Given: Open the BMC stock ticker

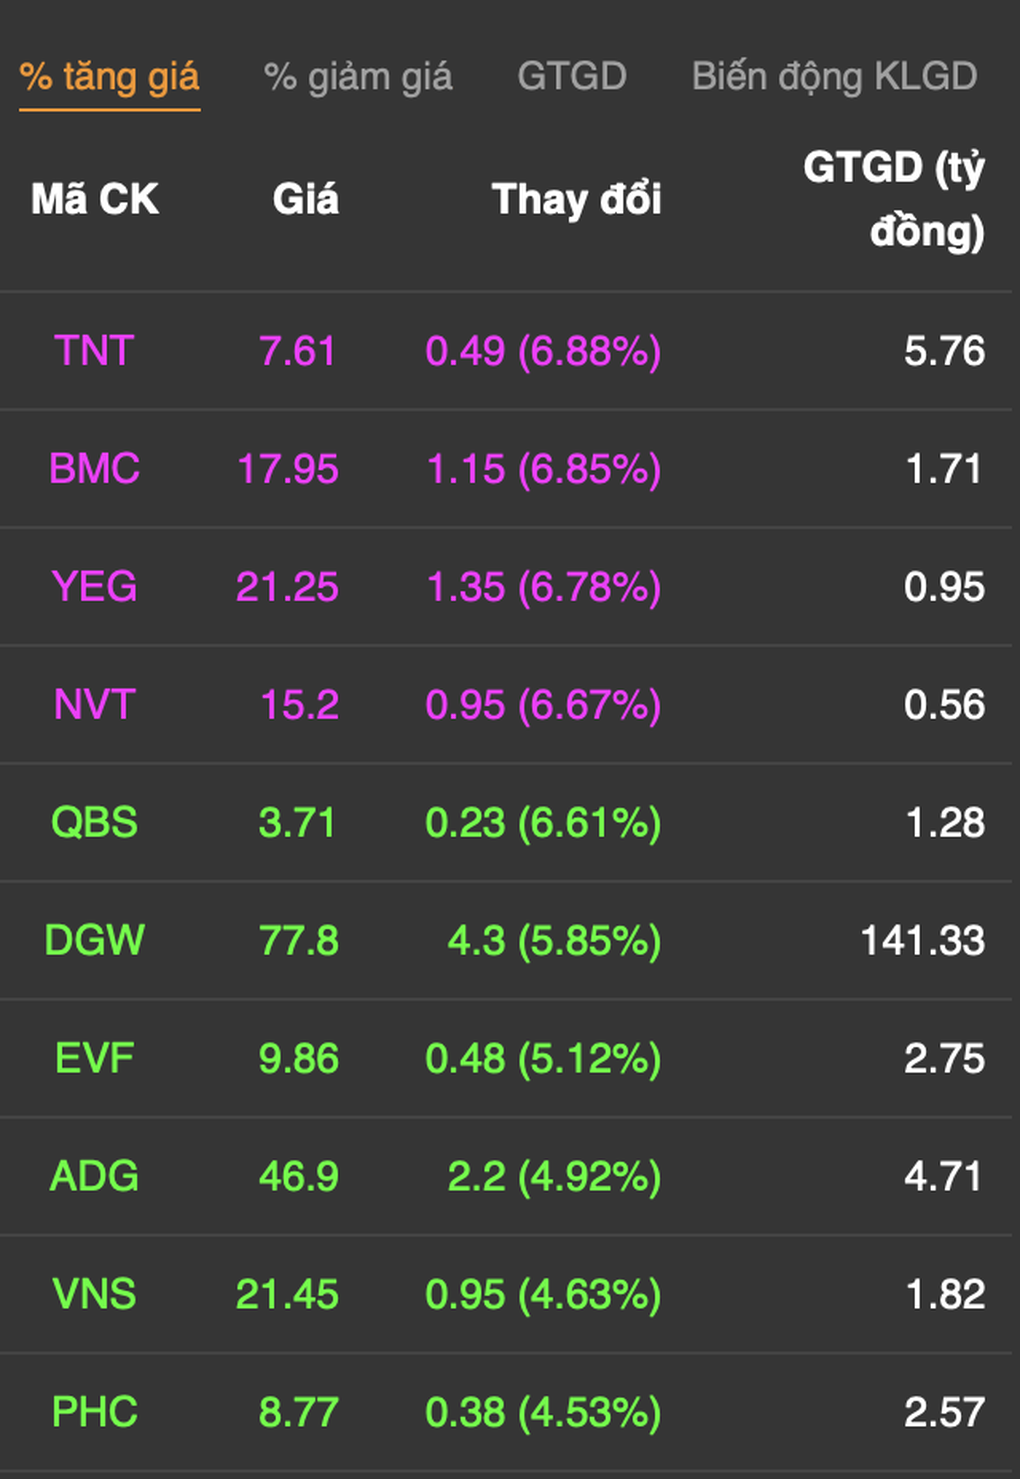Looking at the screenshot, I should tap(94, 469).
